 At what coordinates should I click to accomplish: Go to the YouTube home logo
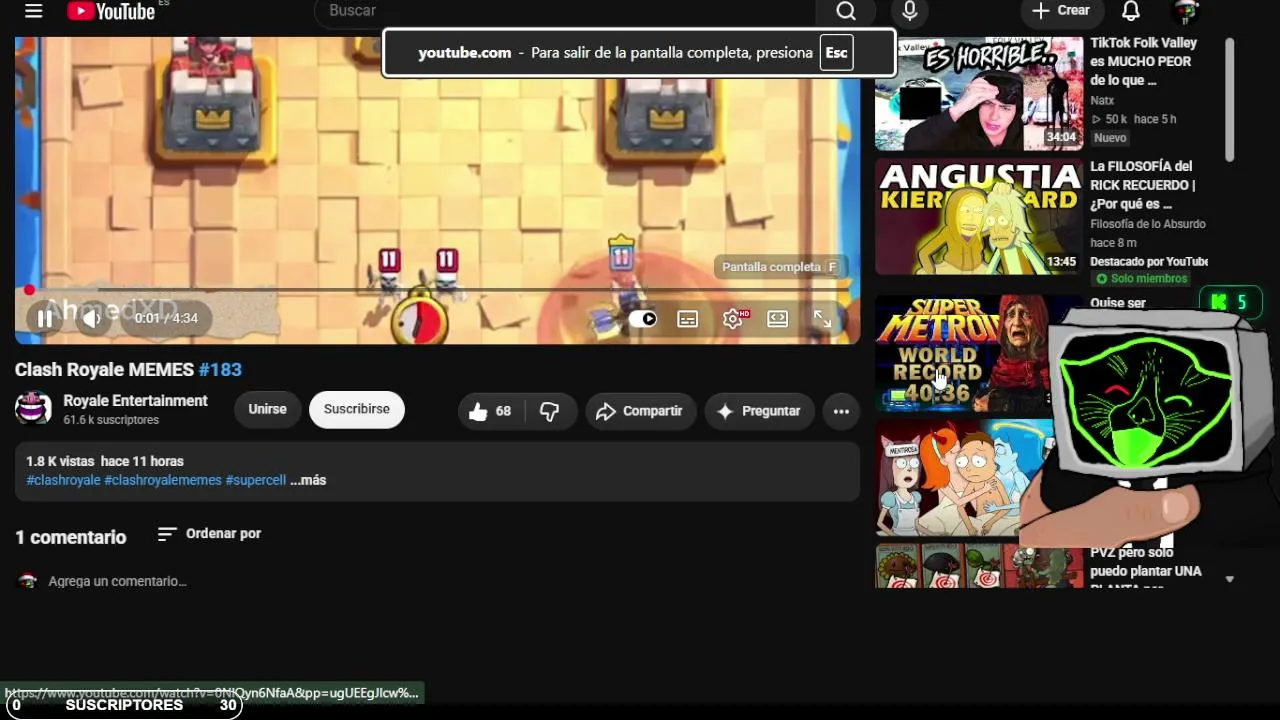[111, 11]
